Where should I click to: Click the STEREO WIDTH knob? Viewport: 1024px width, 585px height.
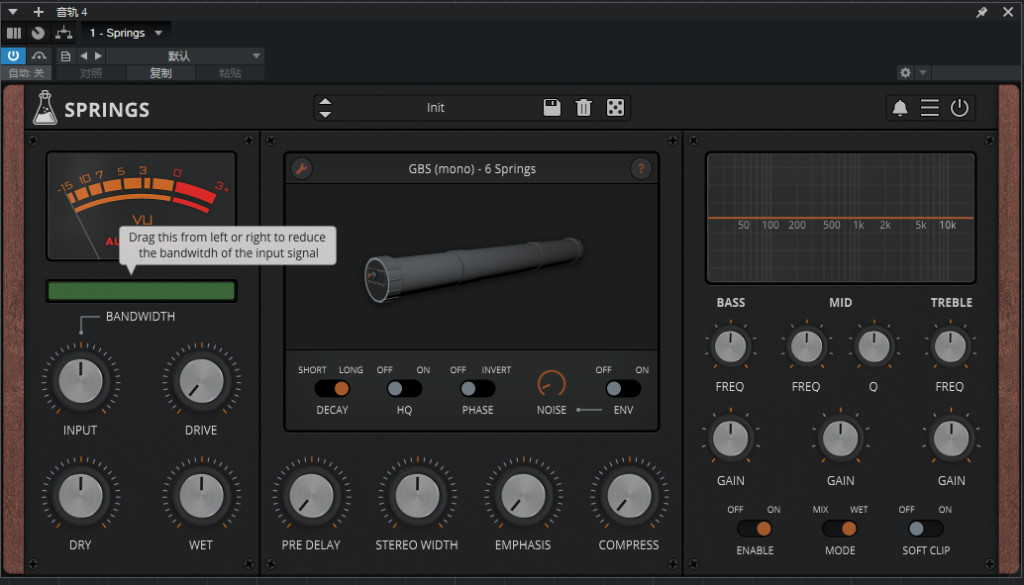click(417, 496)
